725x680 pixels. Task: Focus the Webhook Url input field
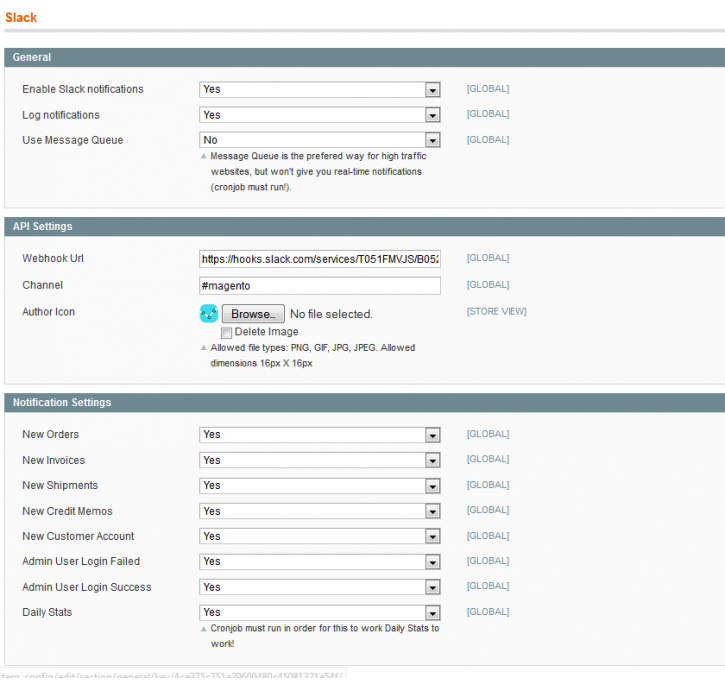point(319,259)
